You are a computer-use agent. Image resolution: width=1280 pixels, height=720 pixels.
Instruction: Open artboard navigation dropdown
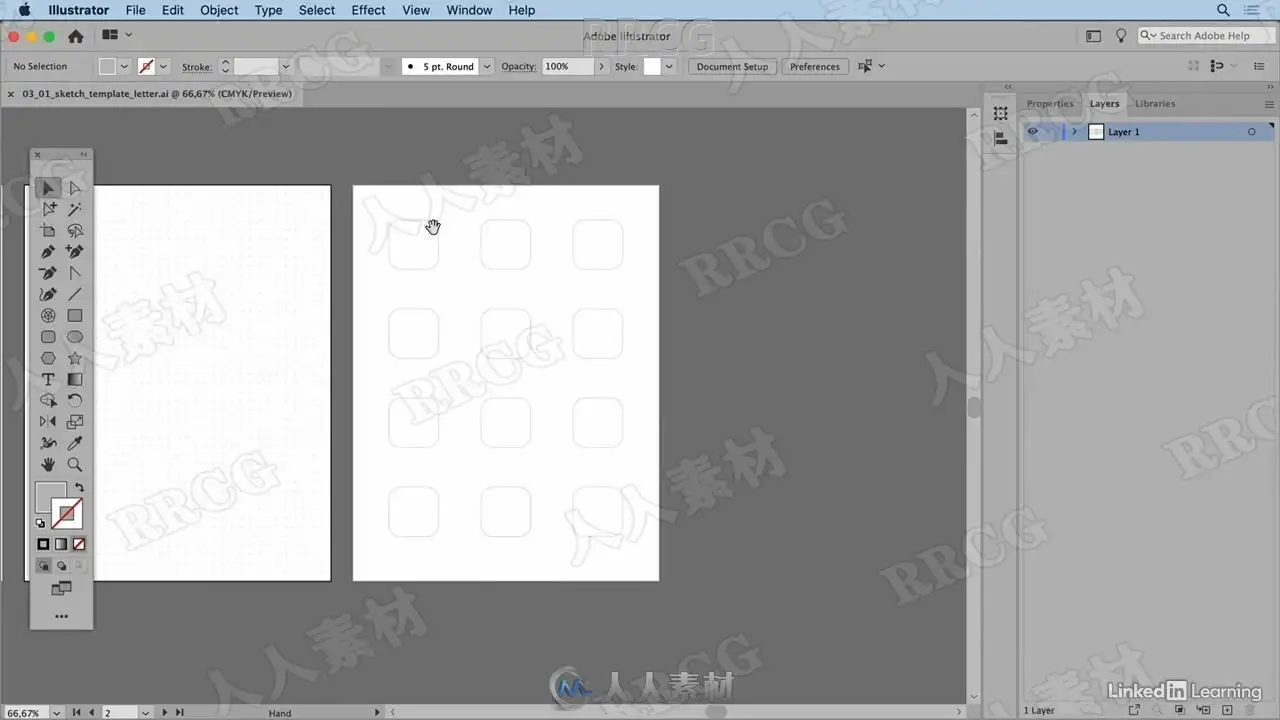(x=146, y=713)
